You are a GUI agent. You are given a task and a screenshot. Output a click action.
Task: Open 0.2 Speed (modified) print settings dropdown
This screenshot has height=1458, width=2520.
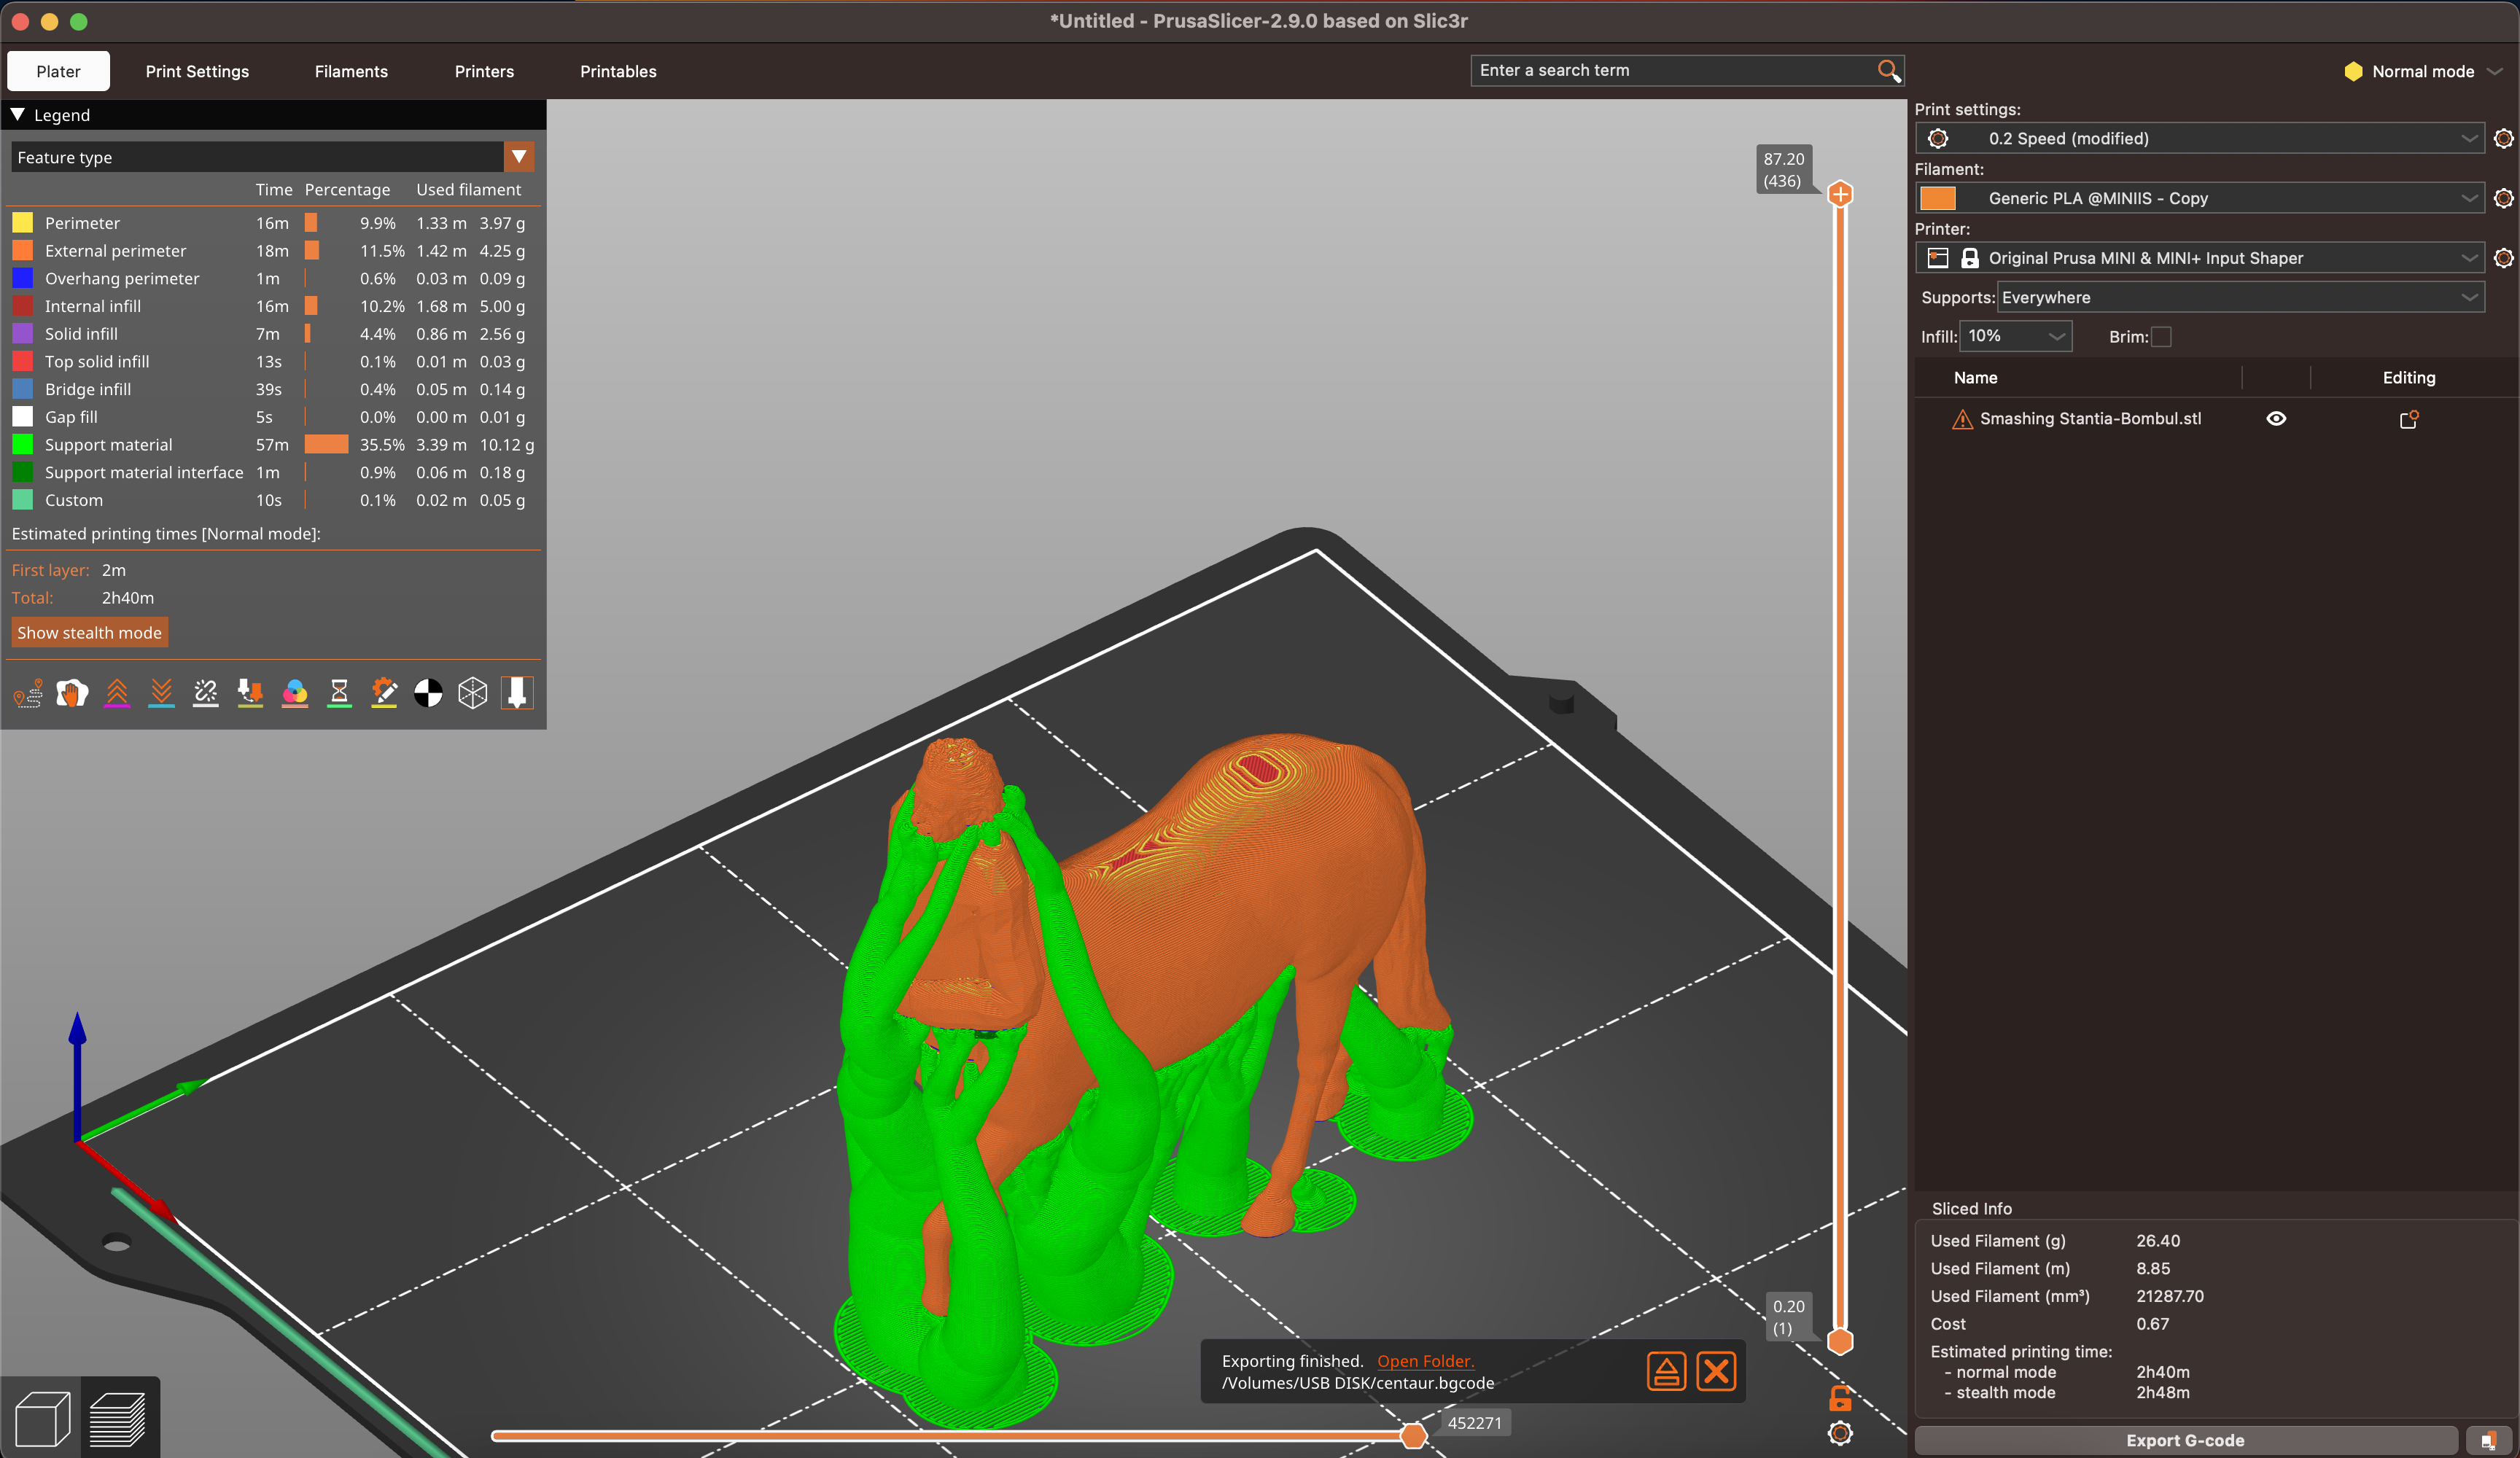2201,138
